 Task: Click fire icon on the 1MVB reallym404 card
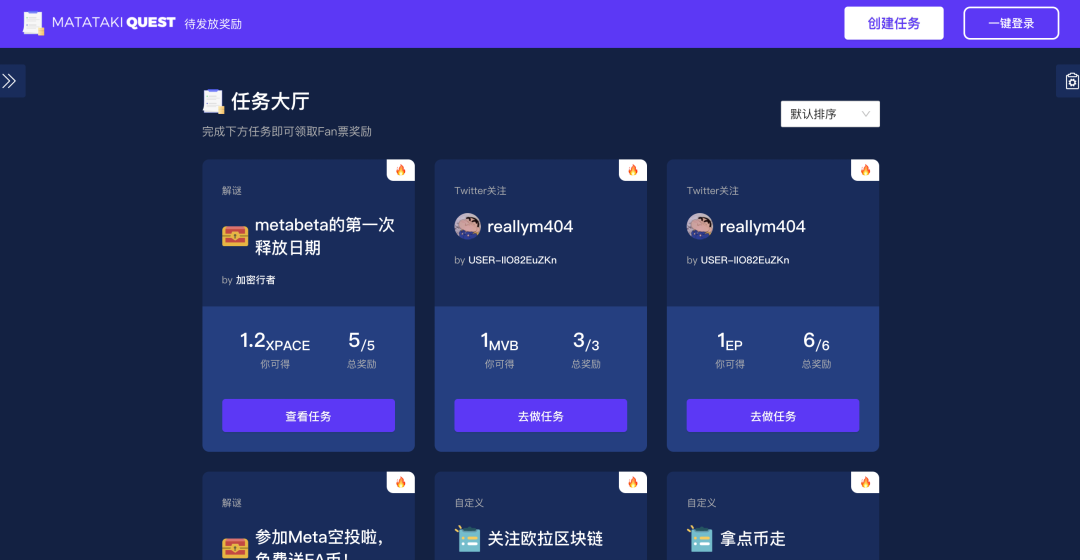click(x=633, y=170)
